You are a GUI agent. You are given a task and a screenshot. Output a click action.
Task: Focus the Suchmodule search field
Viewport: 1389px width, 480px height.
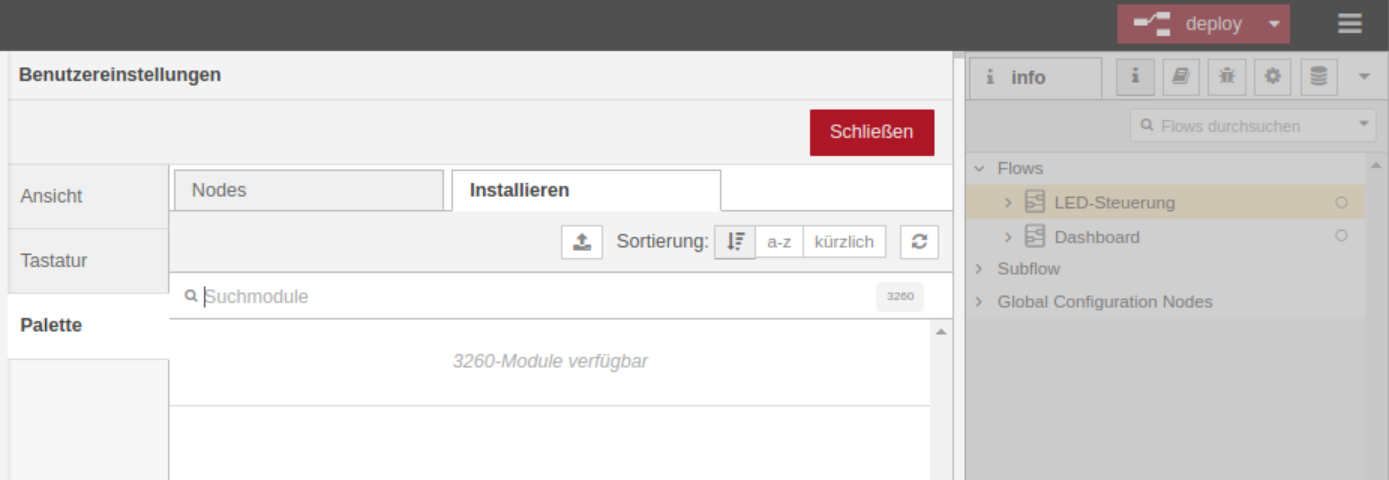click(535, 297)
